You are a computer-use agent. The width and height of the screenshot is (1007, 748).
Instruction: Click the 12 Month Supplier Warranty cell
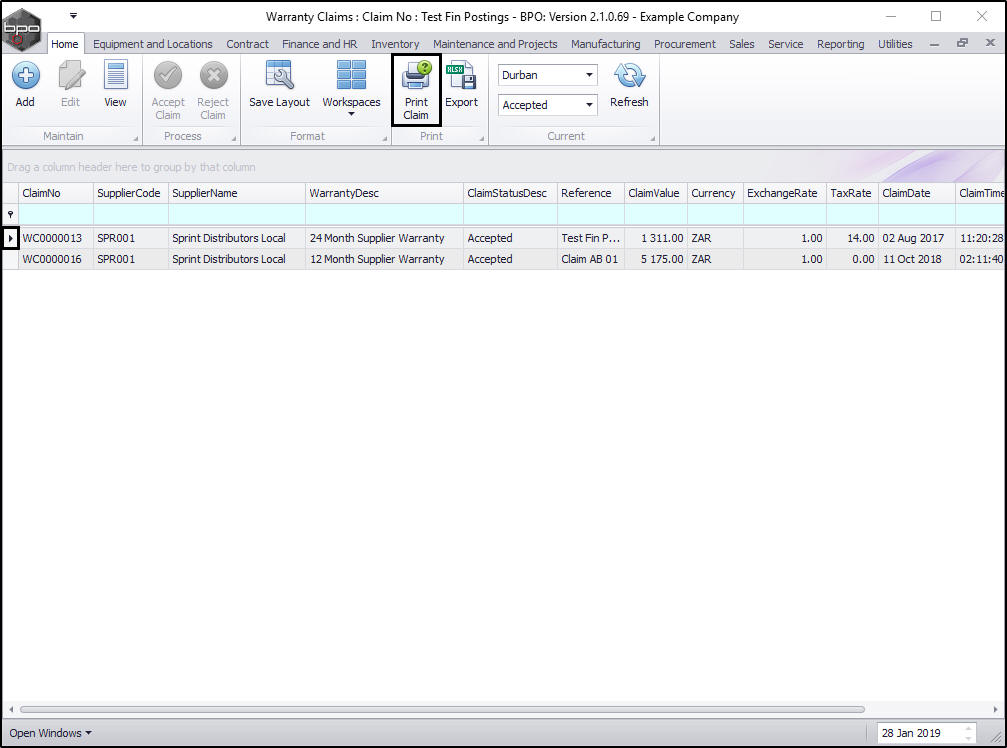(x=384, y=259)
